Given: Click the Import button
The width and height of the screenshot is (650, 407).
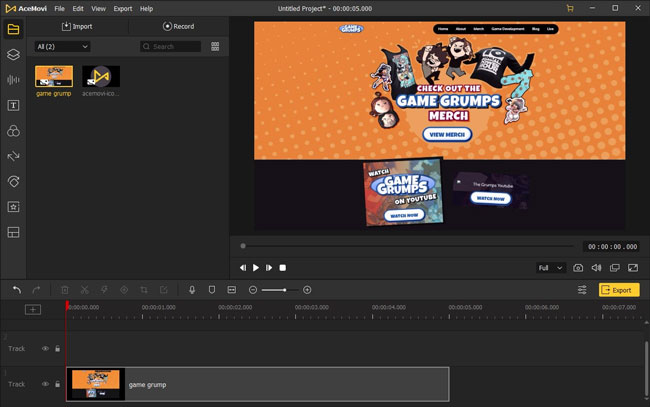Looking at the screenshot, I should click(x=77, y=26).
